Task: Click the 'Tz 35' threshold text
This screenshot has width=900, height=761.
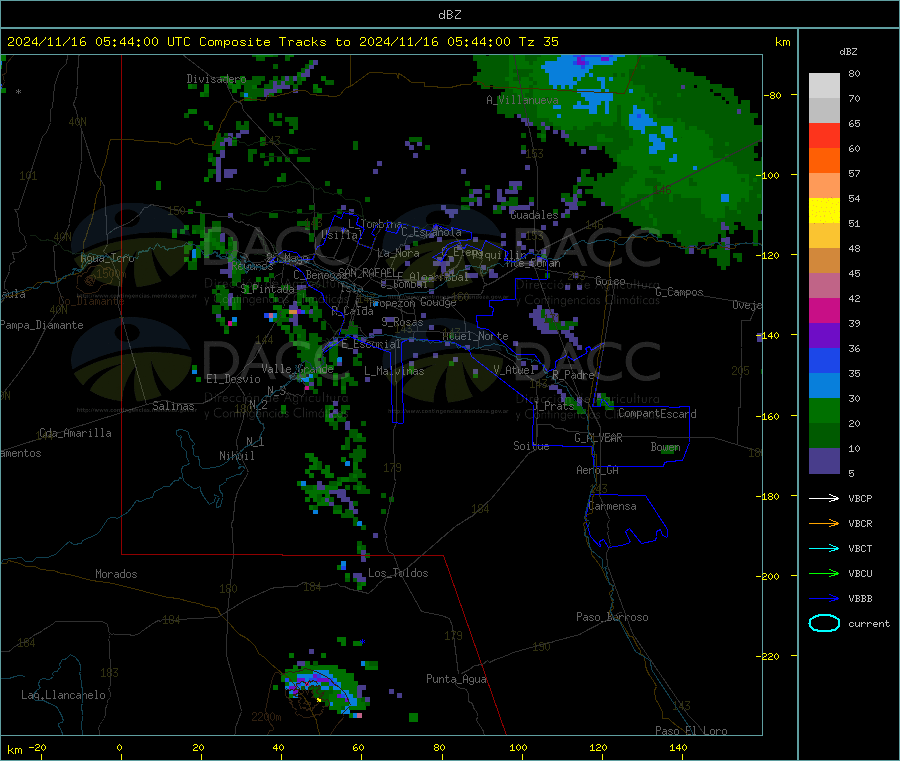Action: [538, 42]
